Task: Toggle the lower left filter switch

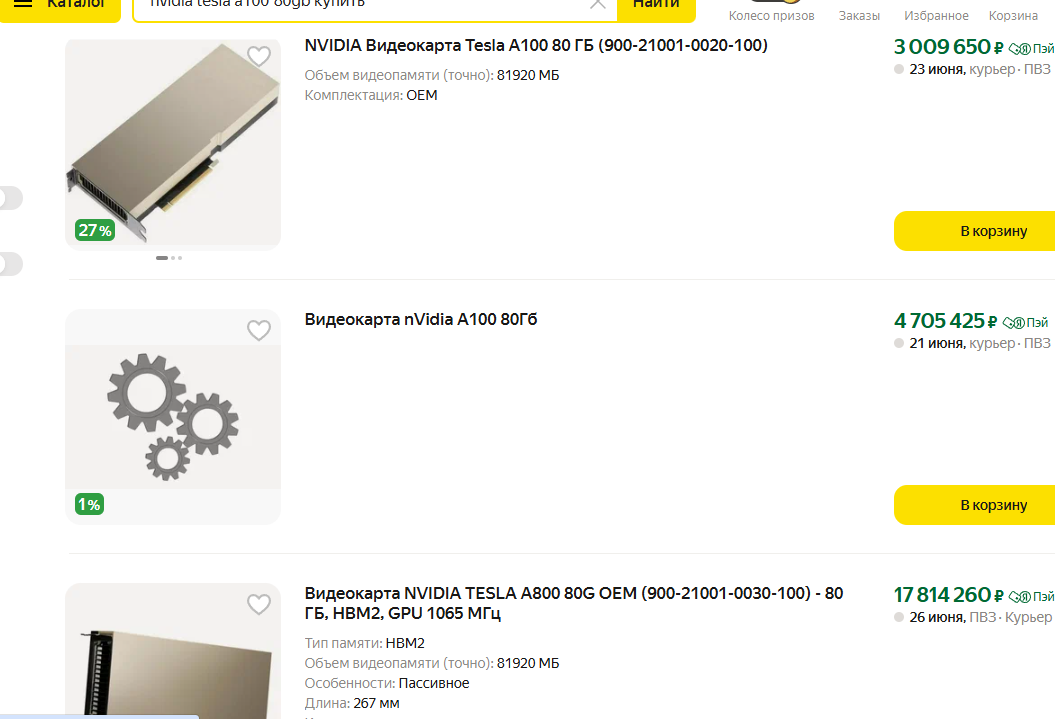Action: point(10,264)
